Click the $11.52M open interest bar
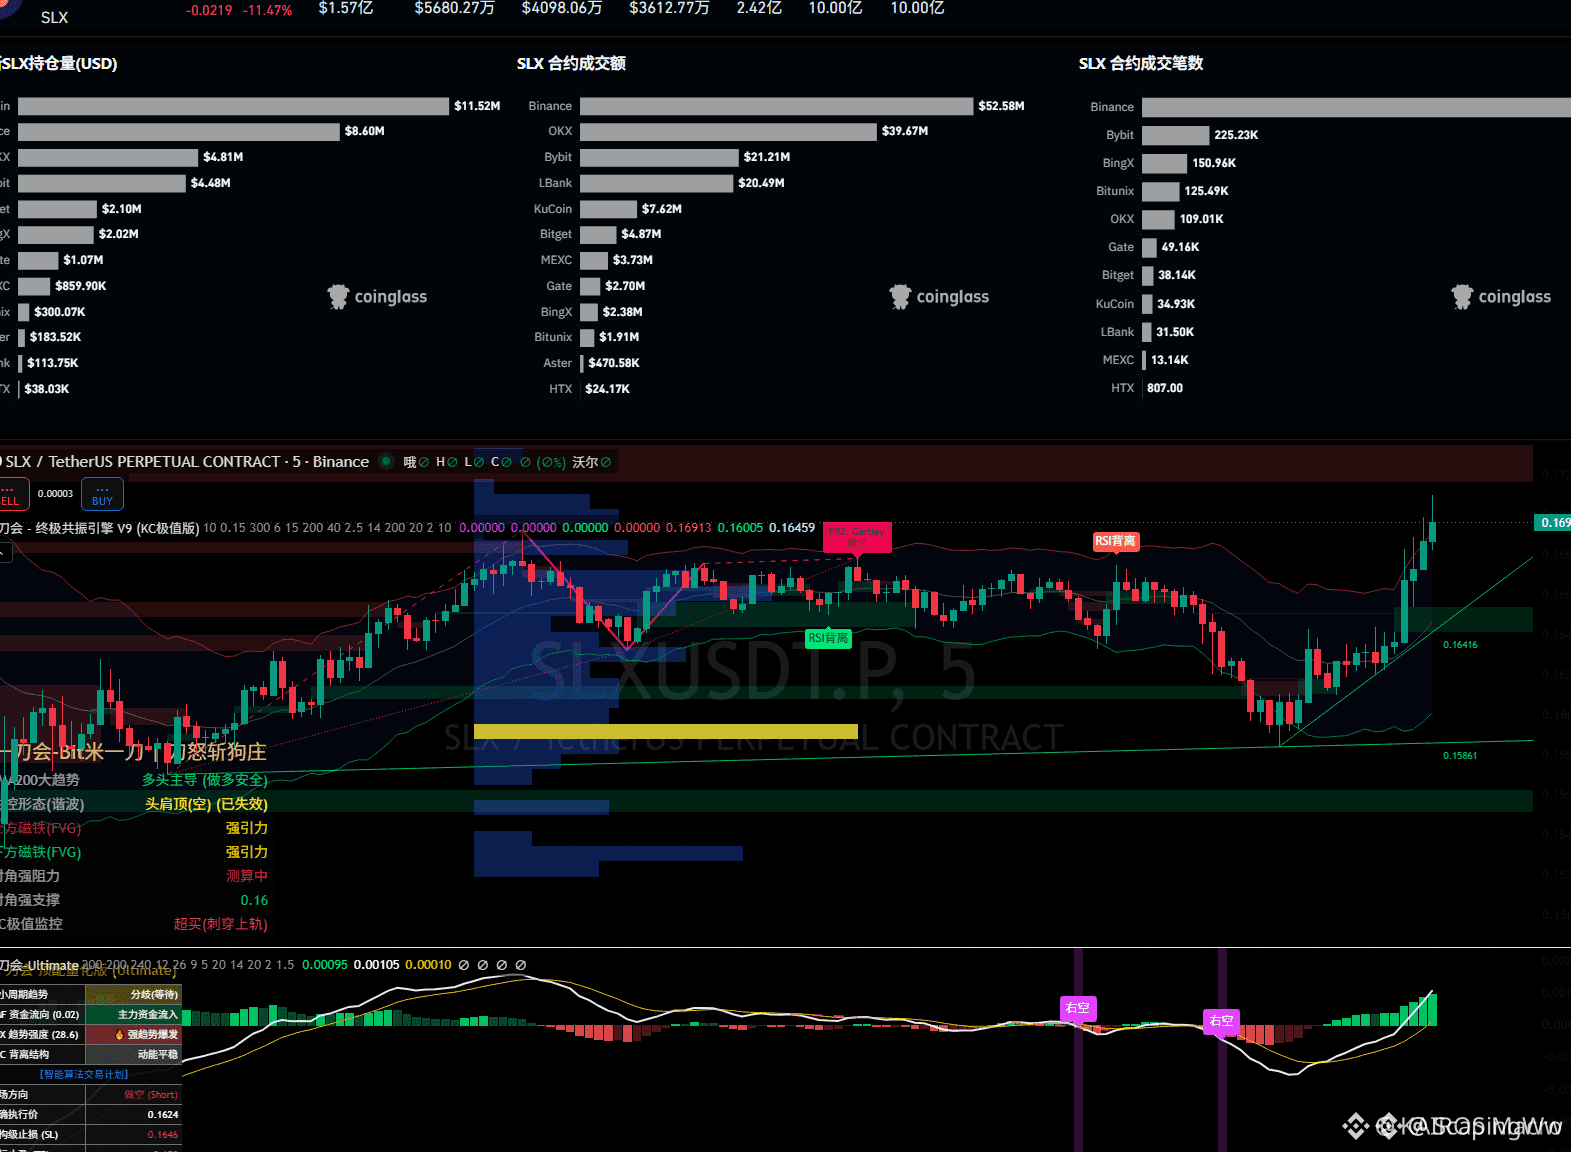Viewport: 1571px width, 1152px height. tap(233, 106)
